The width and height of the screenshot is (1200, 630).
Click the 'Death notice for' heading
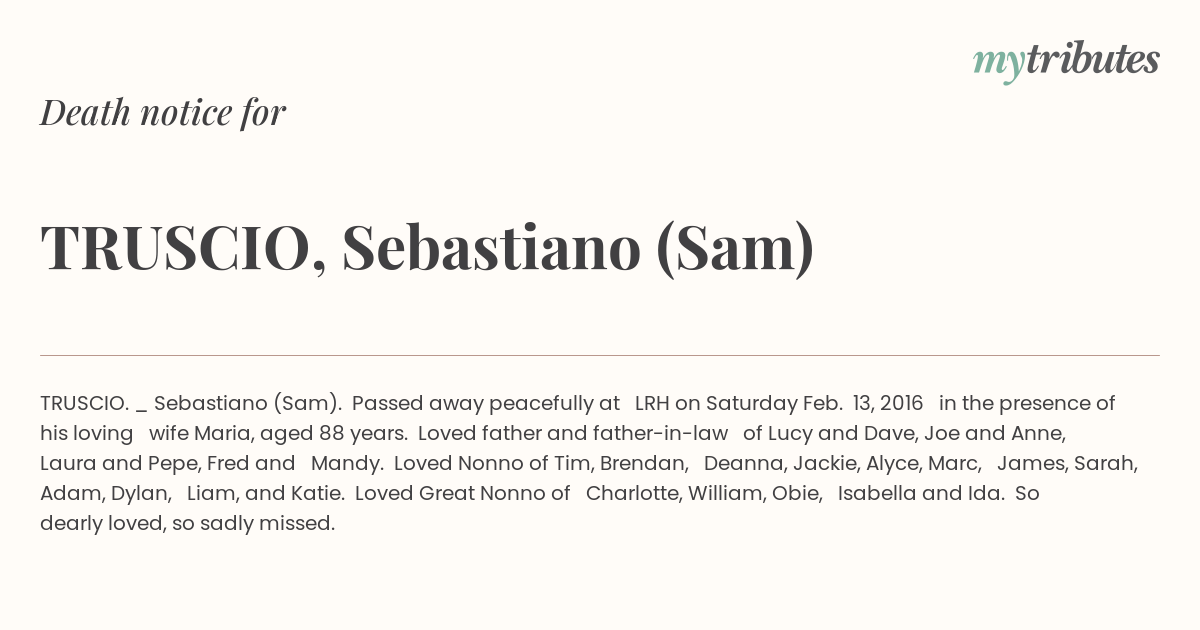[x=163, y=112]
